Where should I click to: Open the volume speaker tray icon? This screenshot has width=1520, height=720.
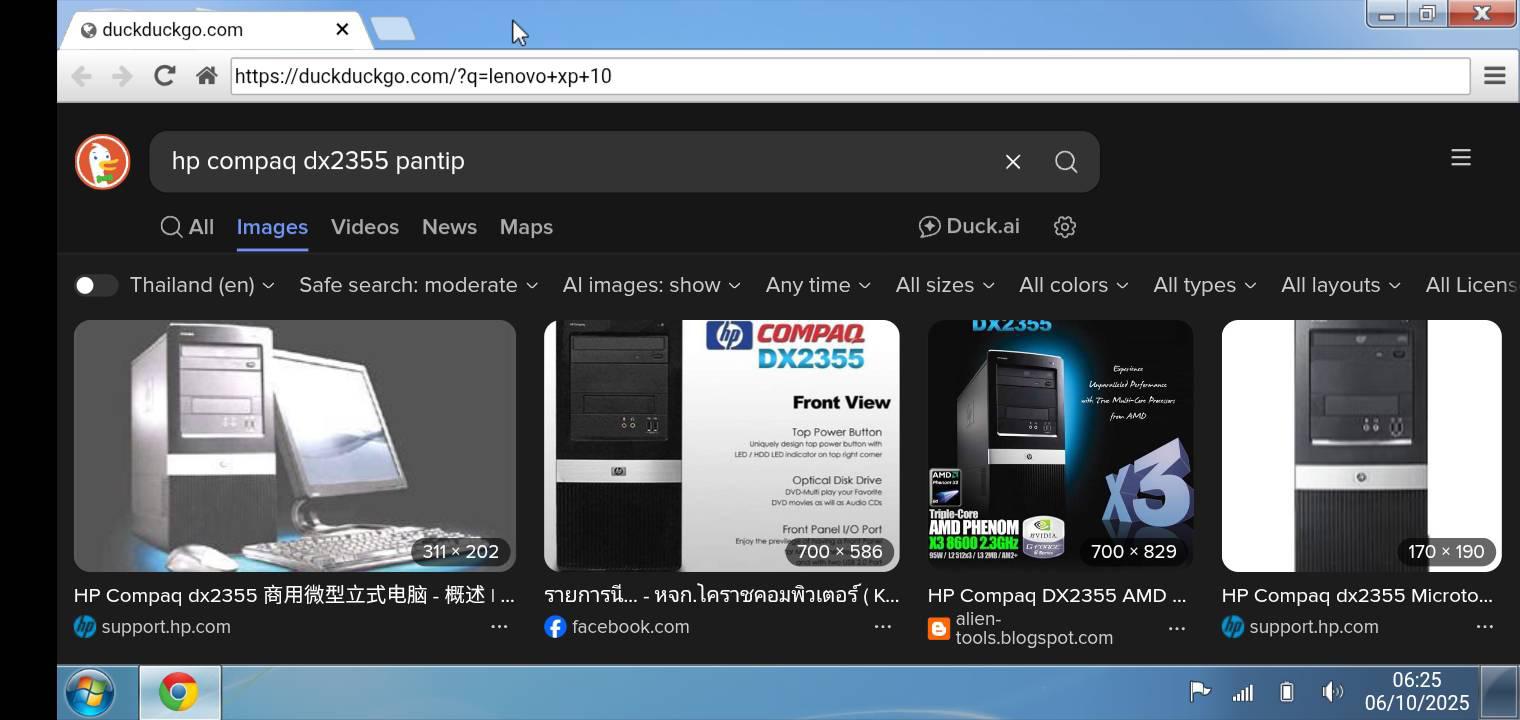click(1332, 692)
